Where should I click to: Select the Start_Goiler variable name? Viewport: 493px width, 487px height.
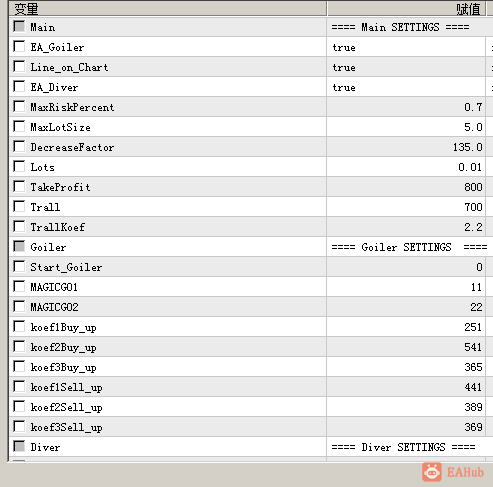66,267
